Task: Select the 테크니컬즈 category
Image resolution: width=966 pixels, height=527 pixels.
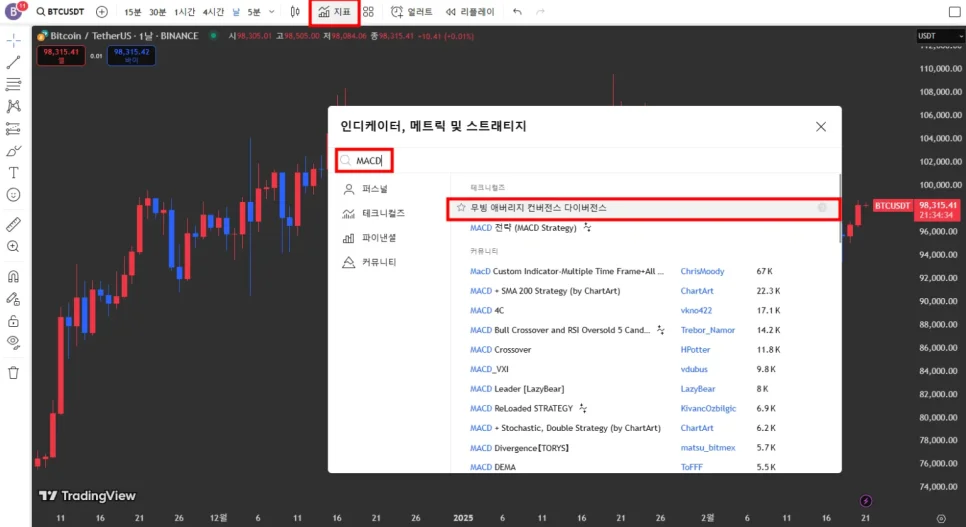Action: (x=375, y=213)
